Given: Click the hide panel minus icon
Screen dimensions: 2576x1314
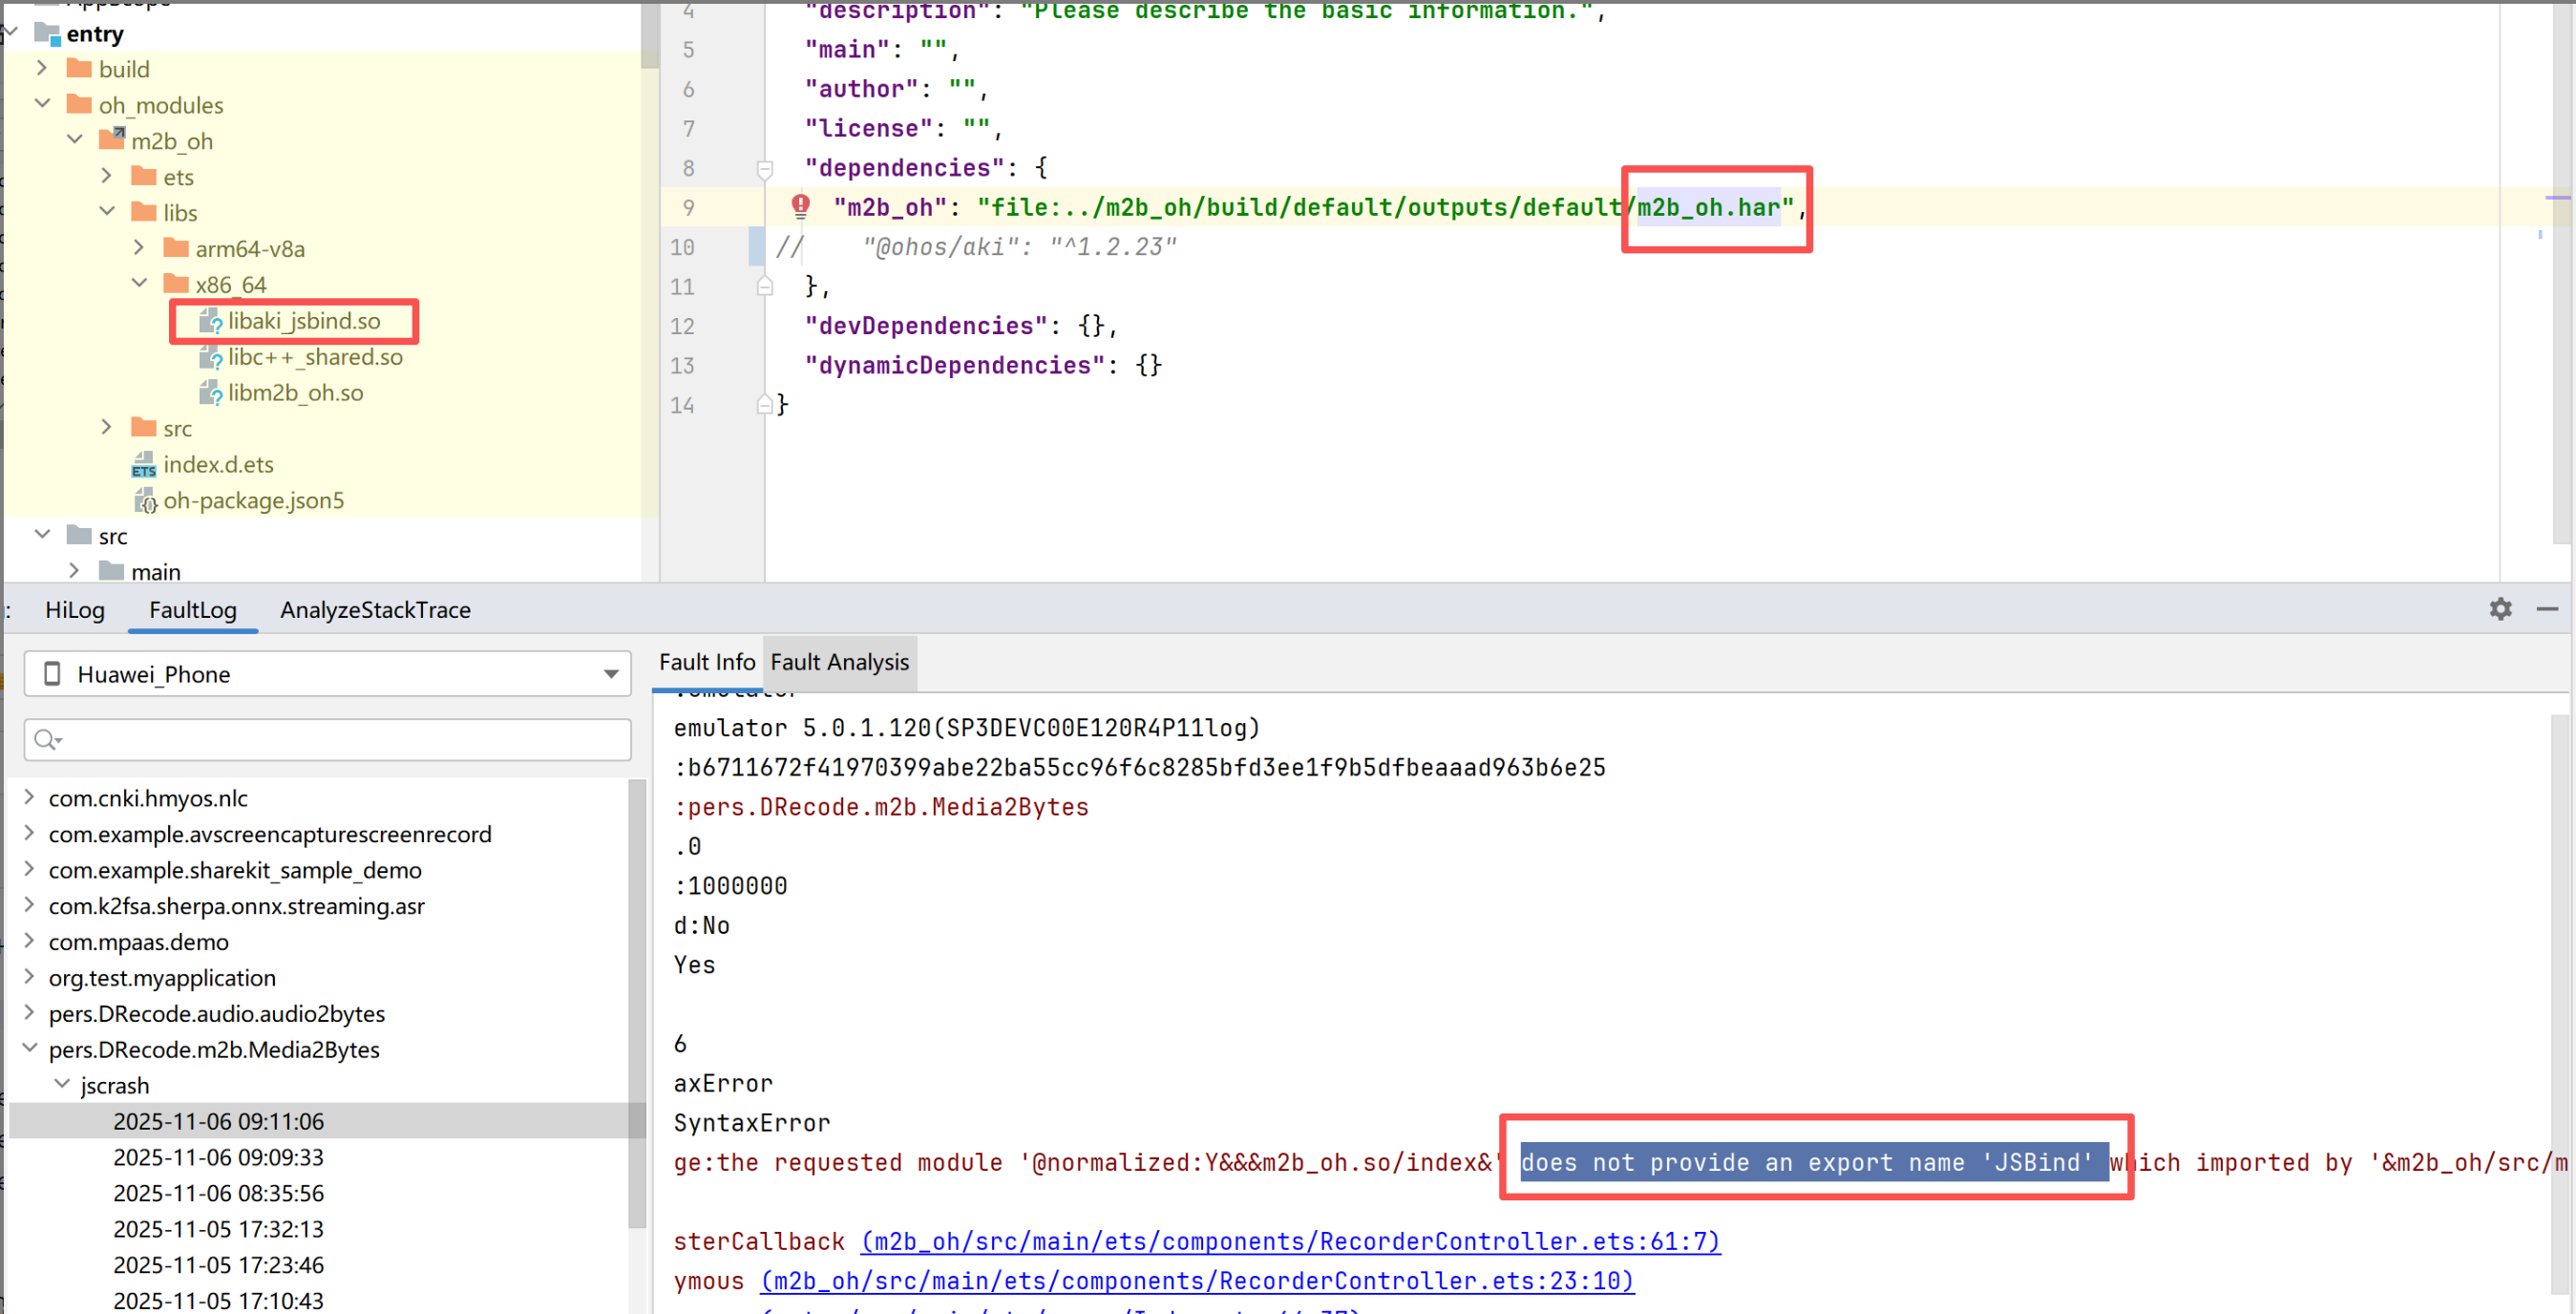Looking at the screenshot, I should coord(2547,609).
